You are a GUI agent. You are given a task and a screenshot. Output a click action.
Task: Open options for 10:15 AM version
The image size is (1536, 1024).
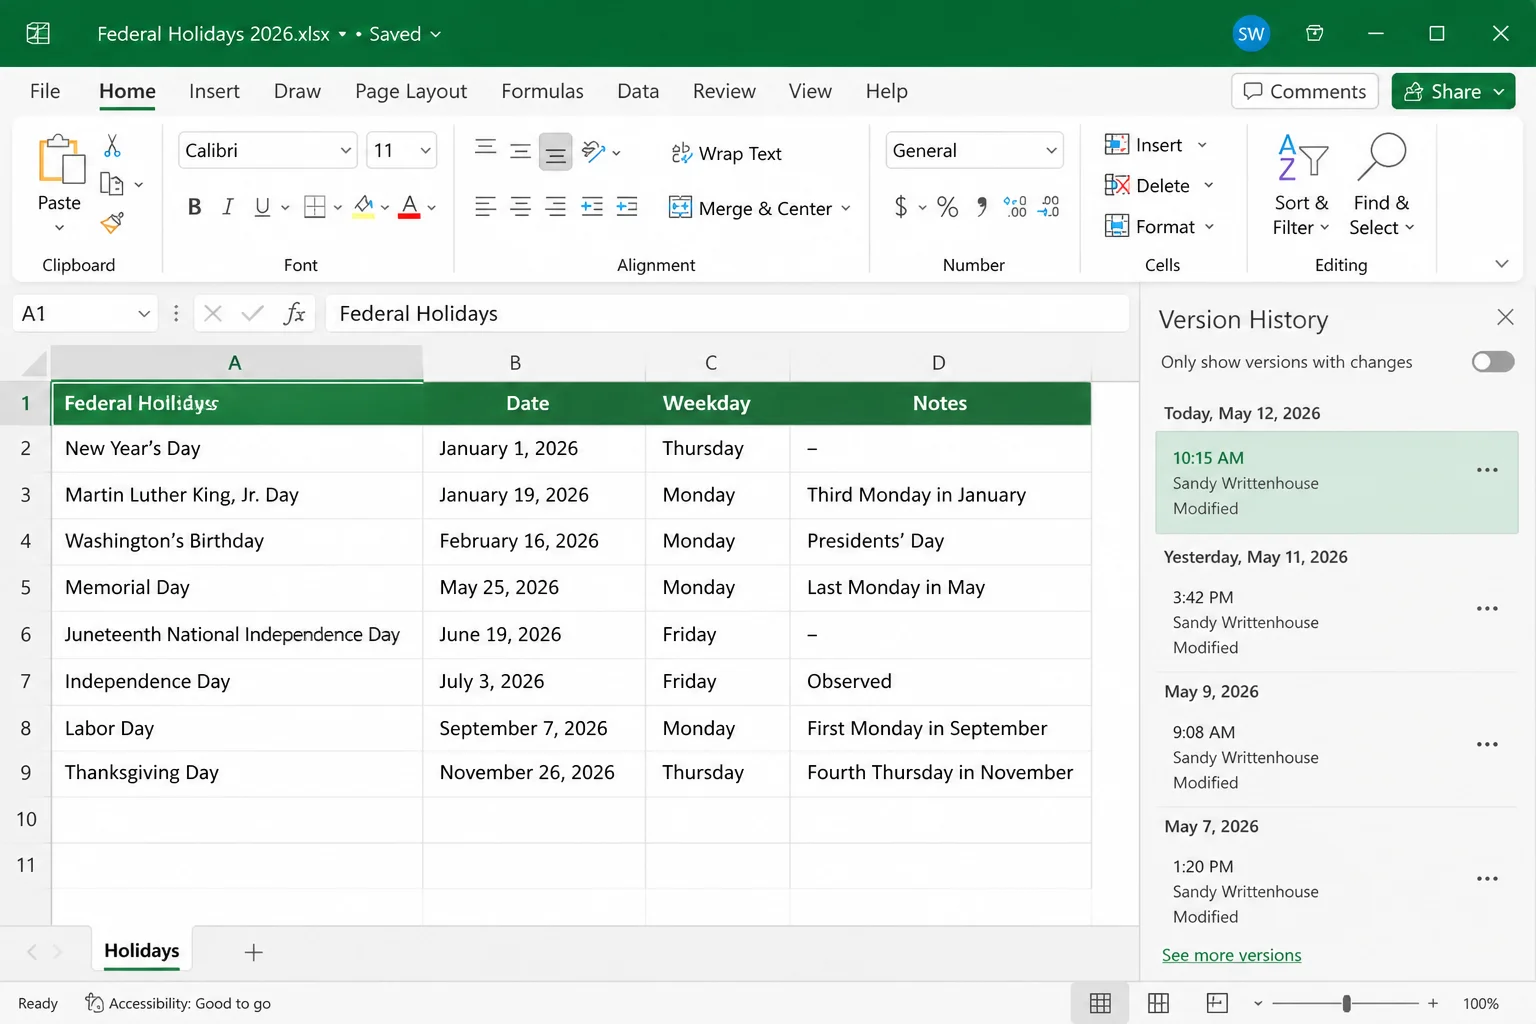coord(1487,470)
